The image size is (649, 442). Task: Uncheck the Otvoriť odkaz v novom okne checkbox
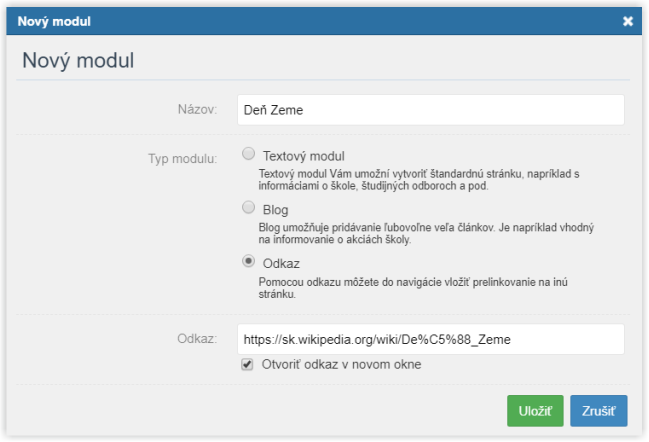[247, 365]
